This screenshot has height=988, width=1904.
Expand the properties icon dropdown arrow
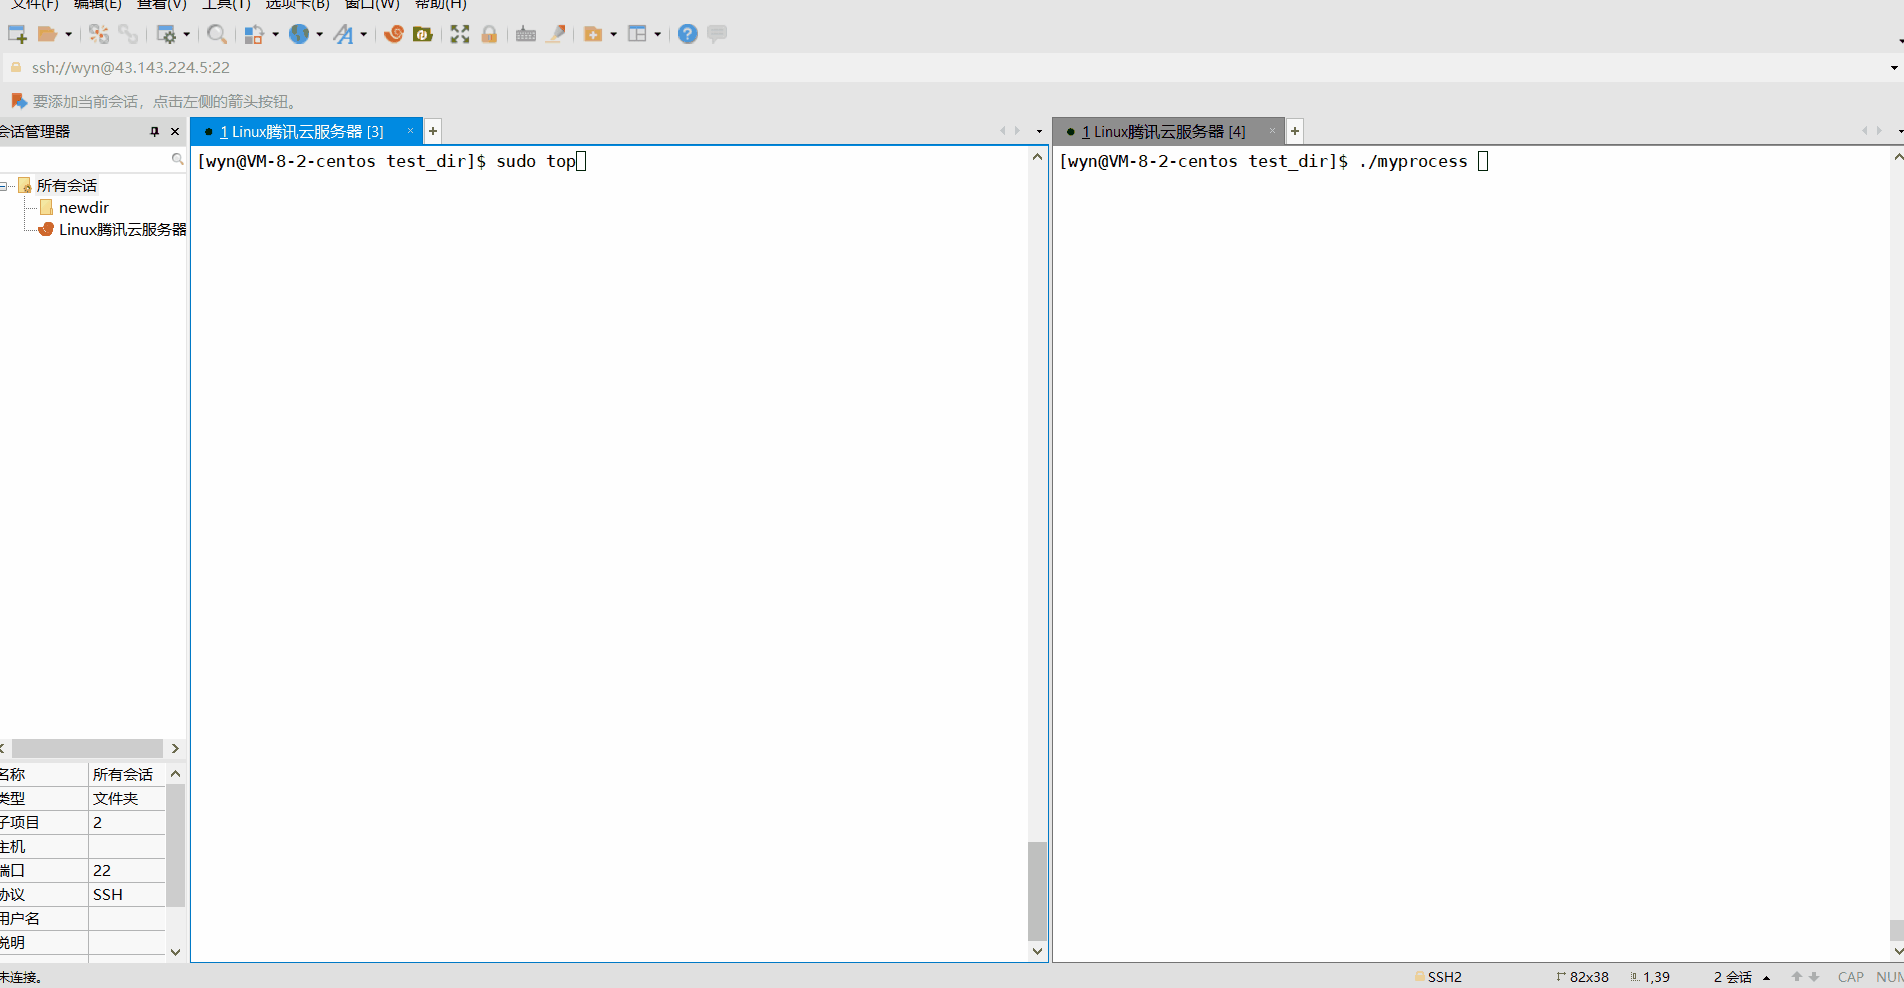187,34
